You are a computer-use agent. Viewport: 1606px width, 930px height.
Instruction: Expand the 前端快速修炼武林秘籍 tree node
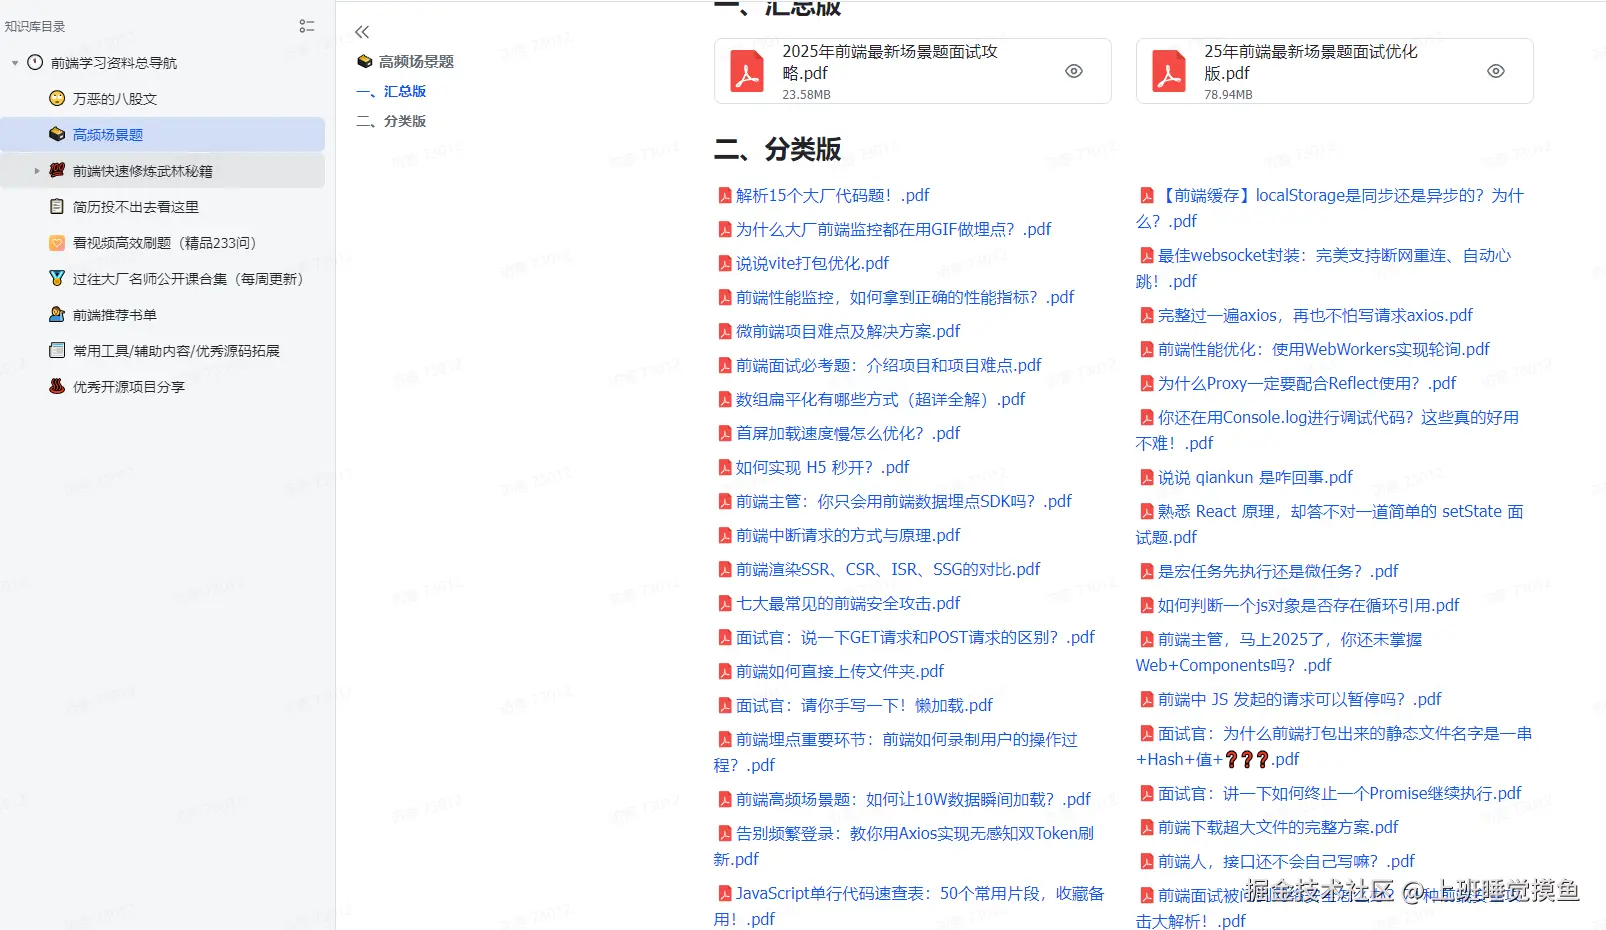tap(37, 171)
